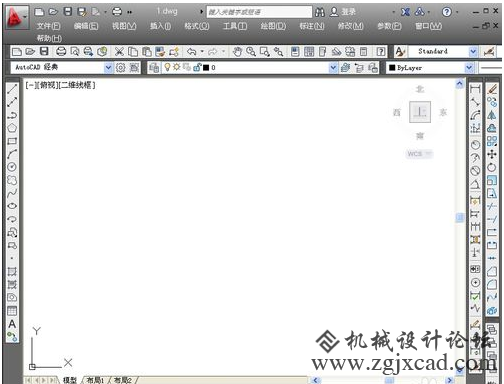Select the Spline draw tool
Viewport: 504px width, 384px height.
click(x=12, y=193)
